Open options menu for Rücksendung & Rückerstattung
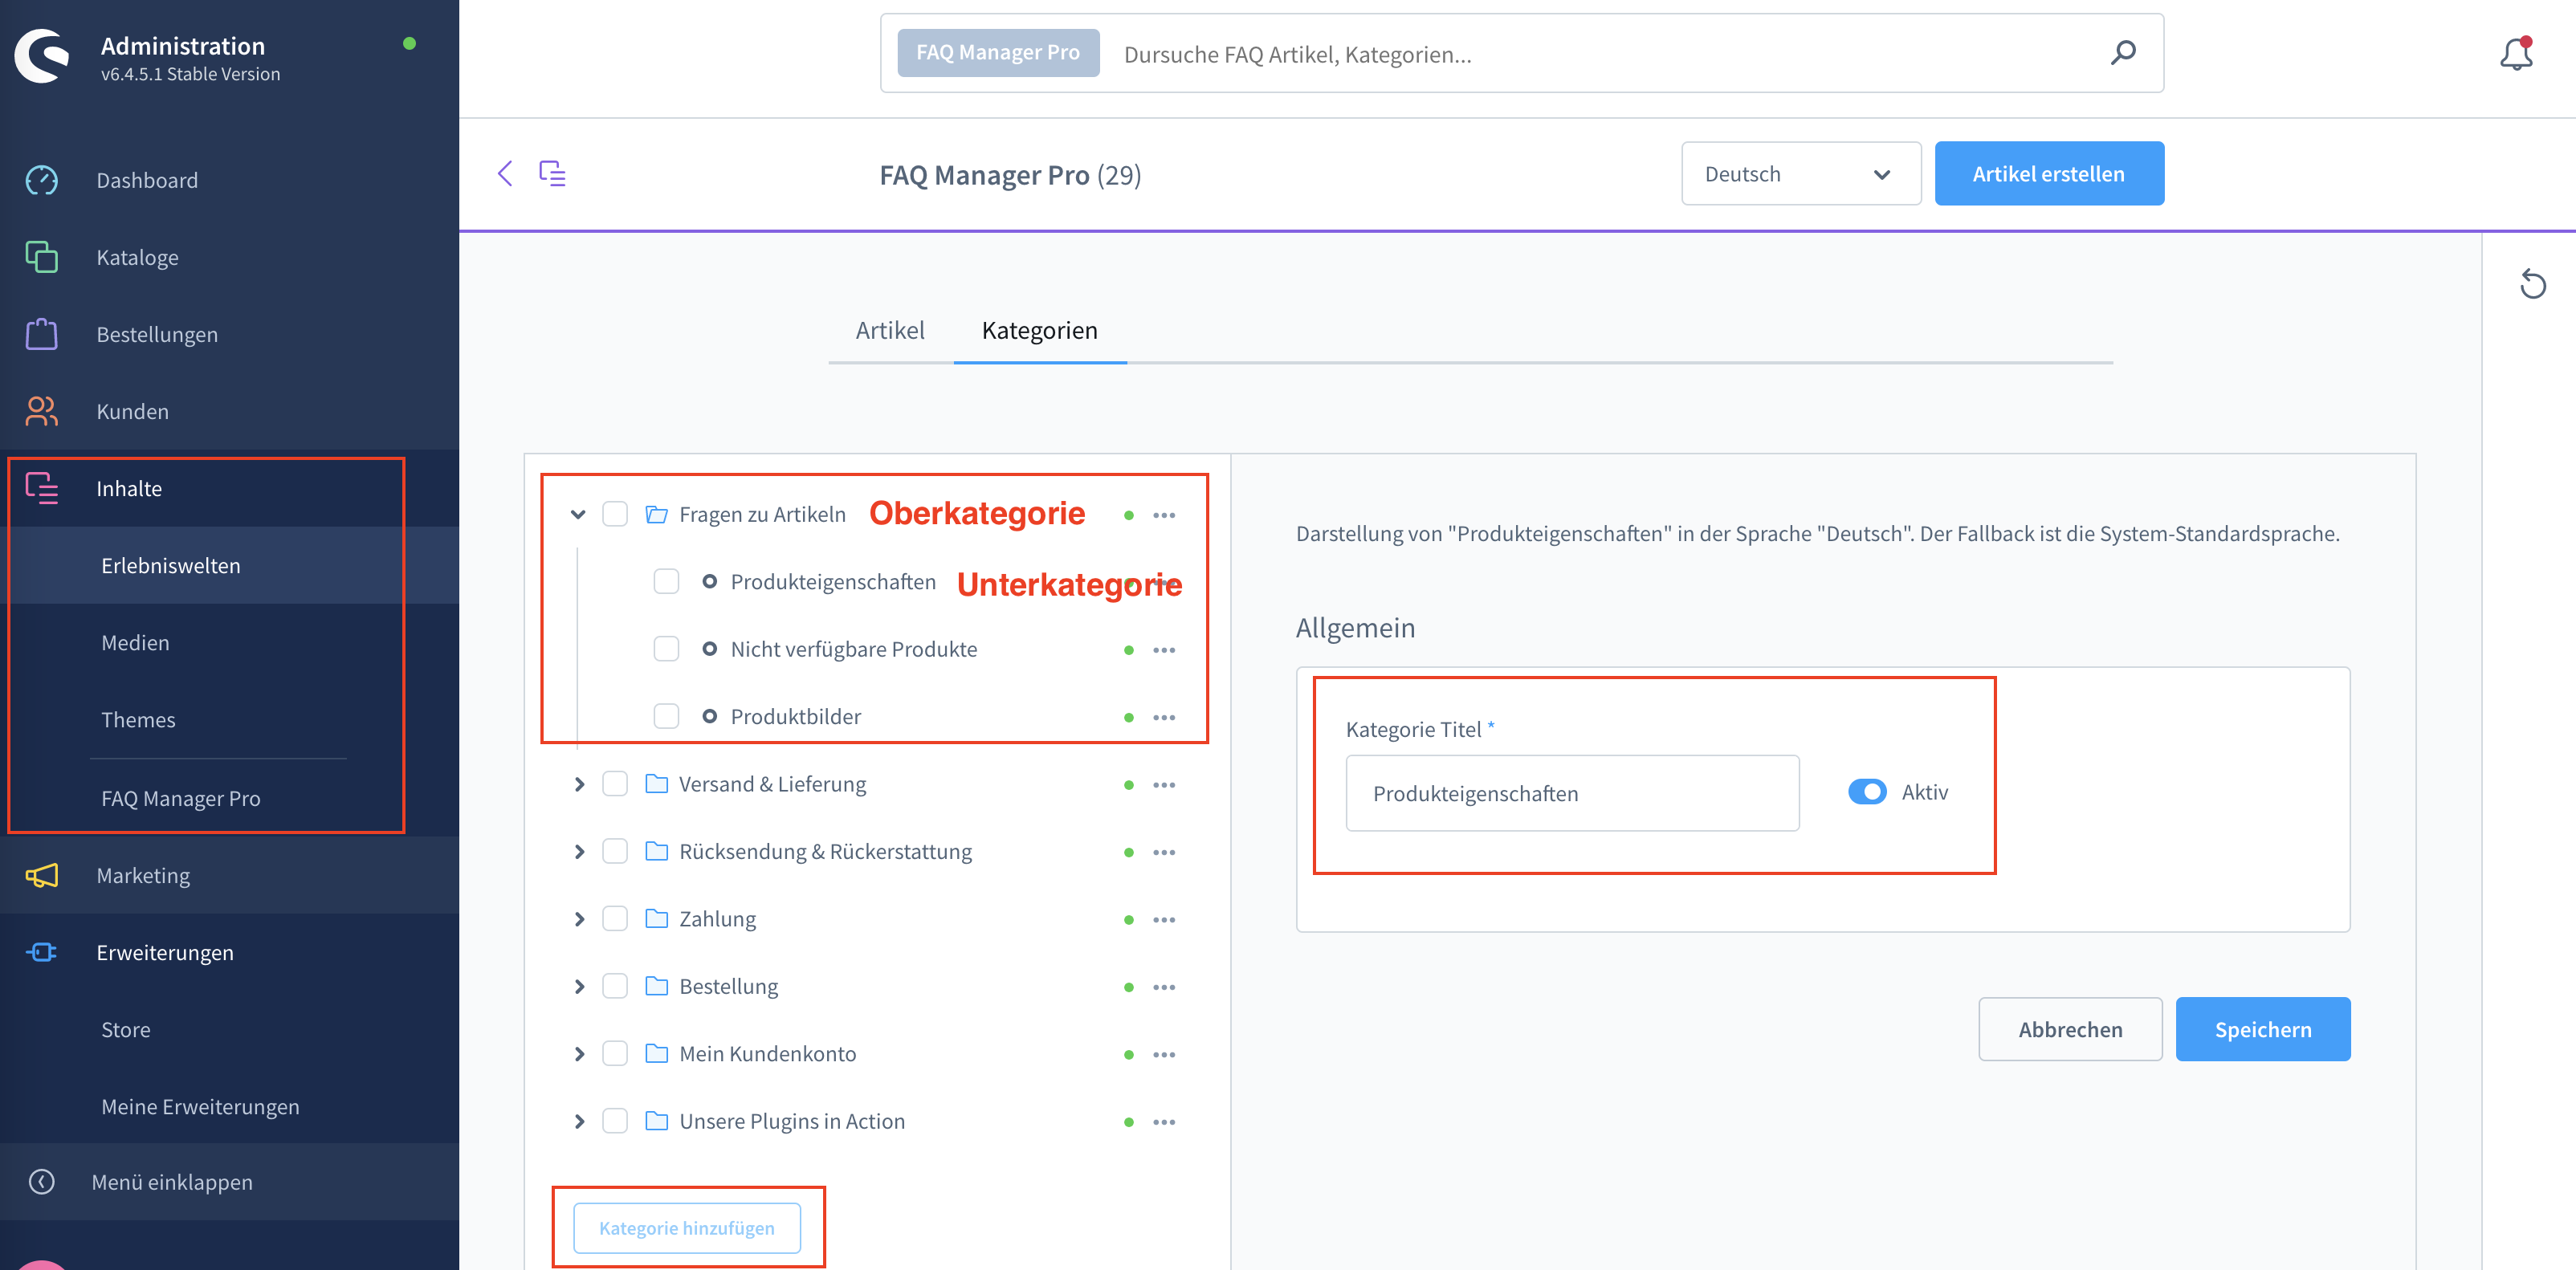 point(1164,852)
